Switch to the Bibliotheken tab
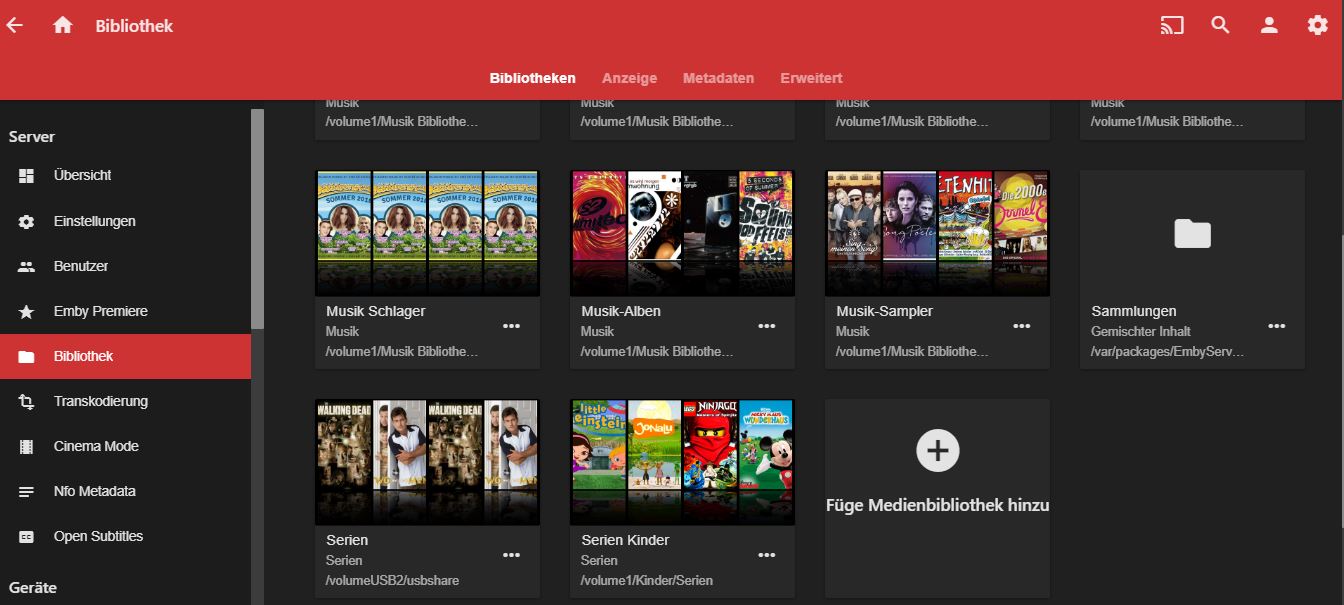The image size is (1344, 605). (532, 78)
